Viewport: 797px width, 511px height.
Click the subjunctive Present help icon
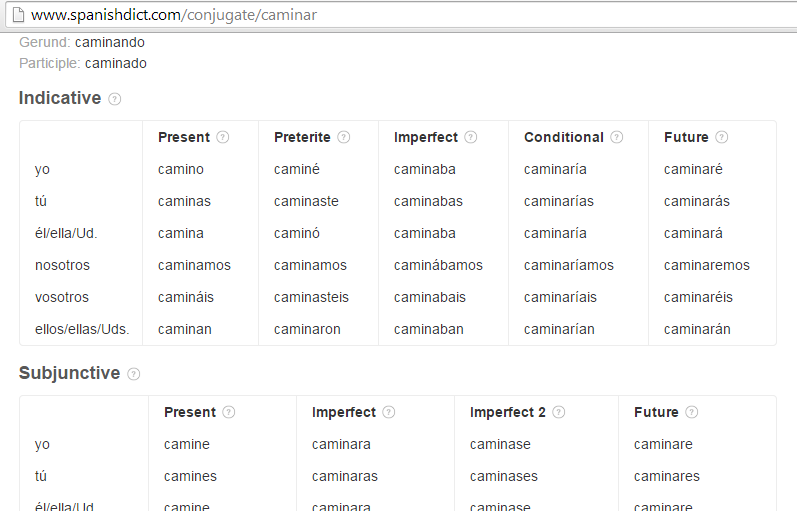[229, 412]
